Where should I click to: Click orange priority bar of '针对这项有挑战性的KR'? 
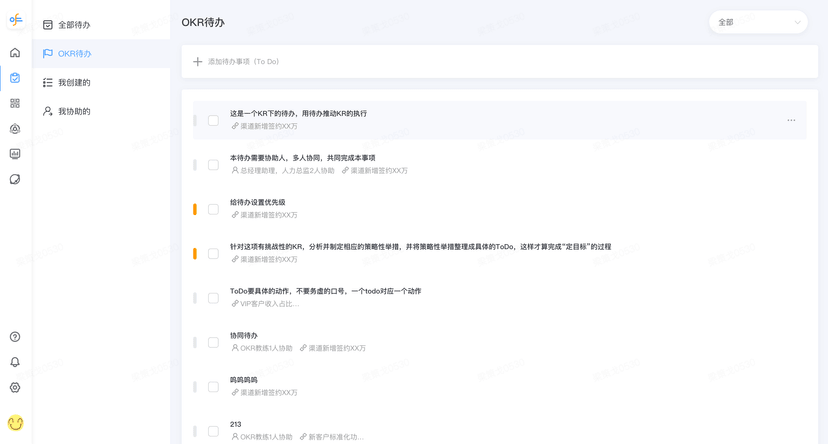point(195,253)
